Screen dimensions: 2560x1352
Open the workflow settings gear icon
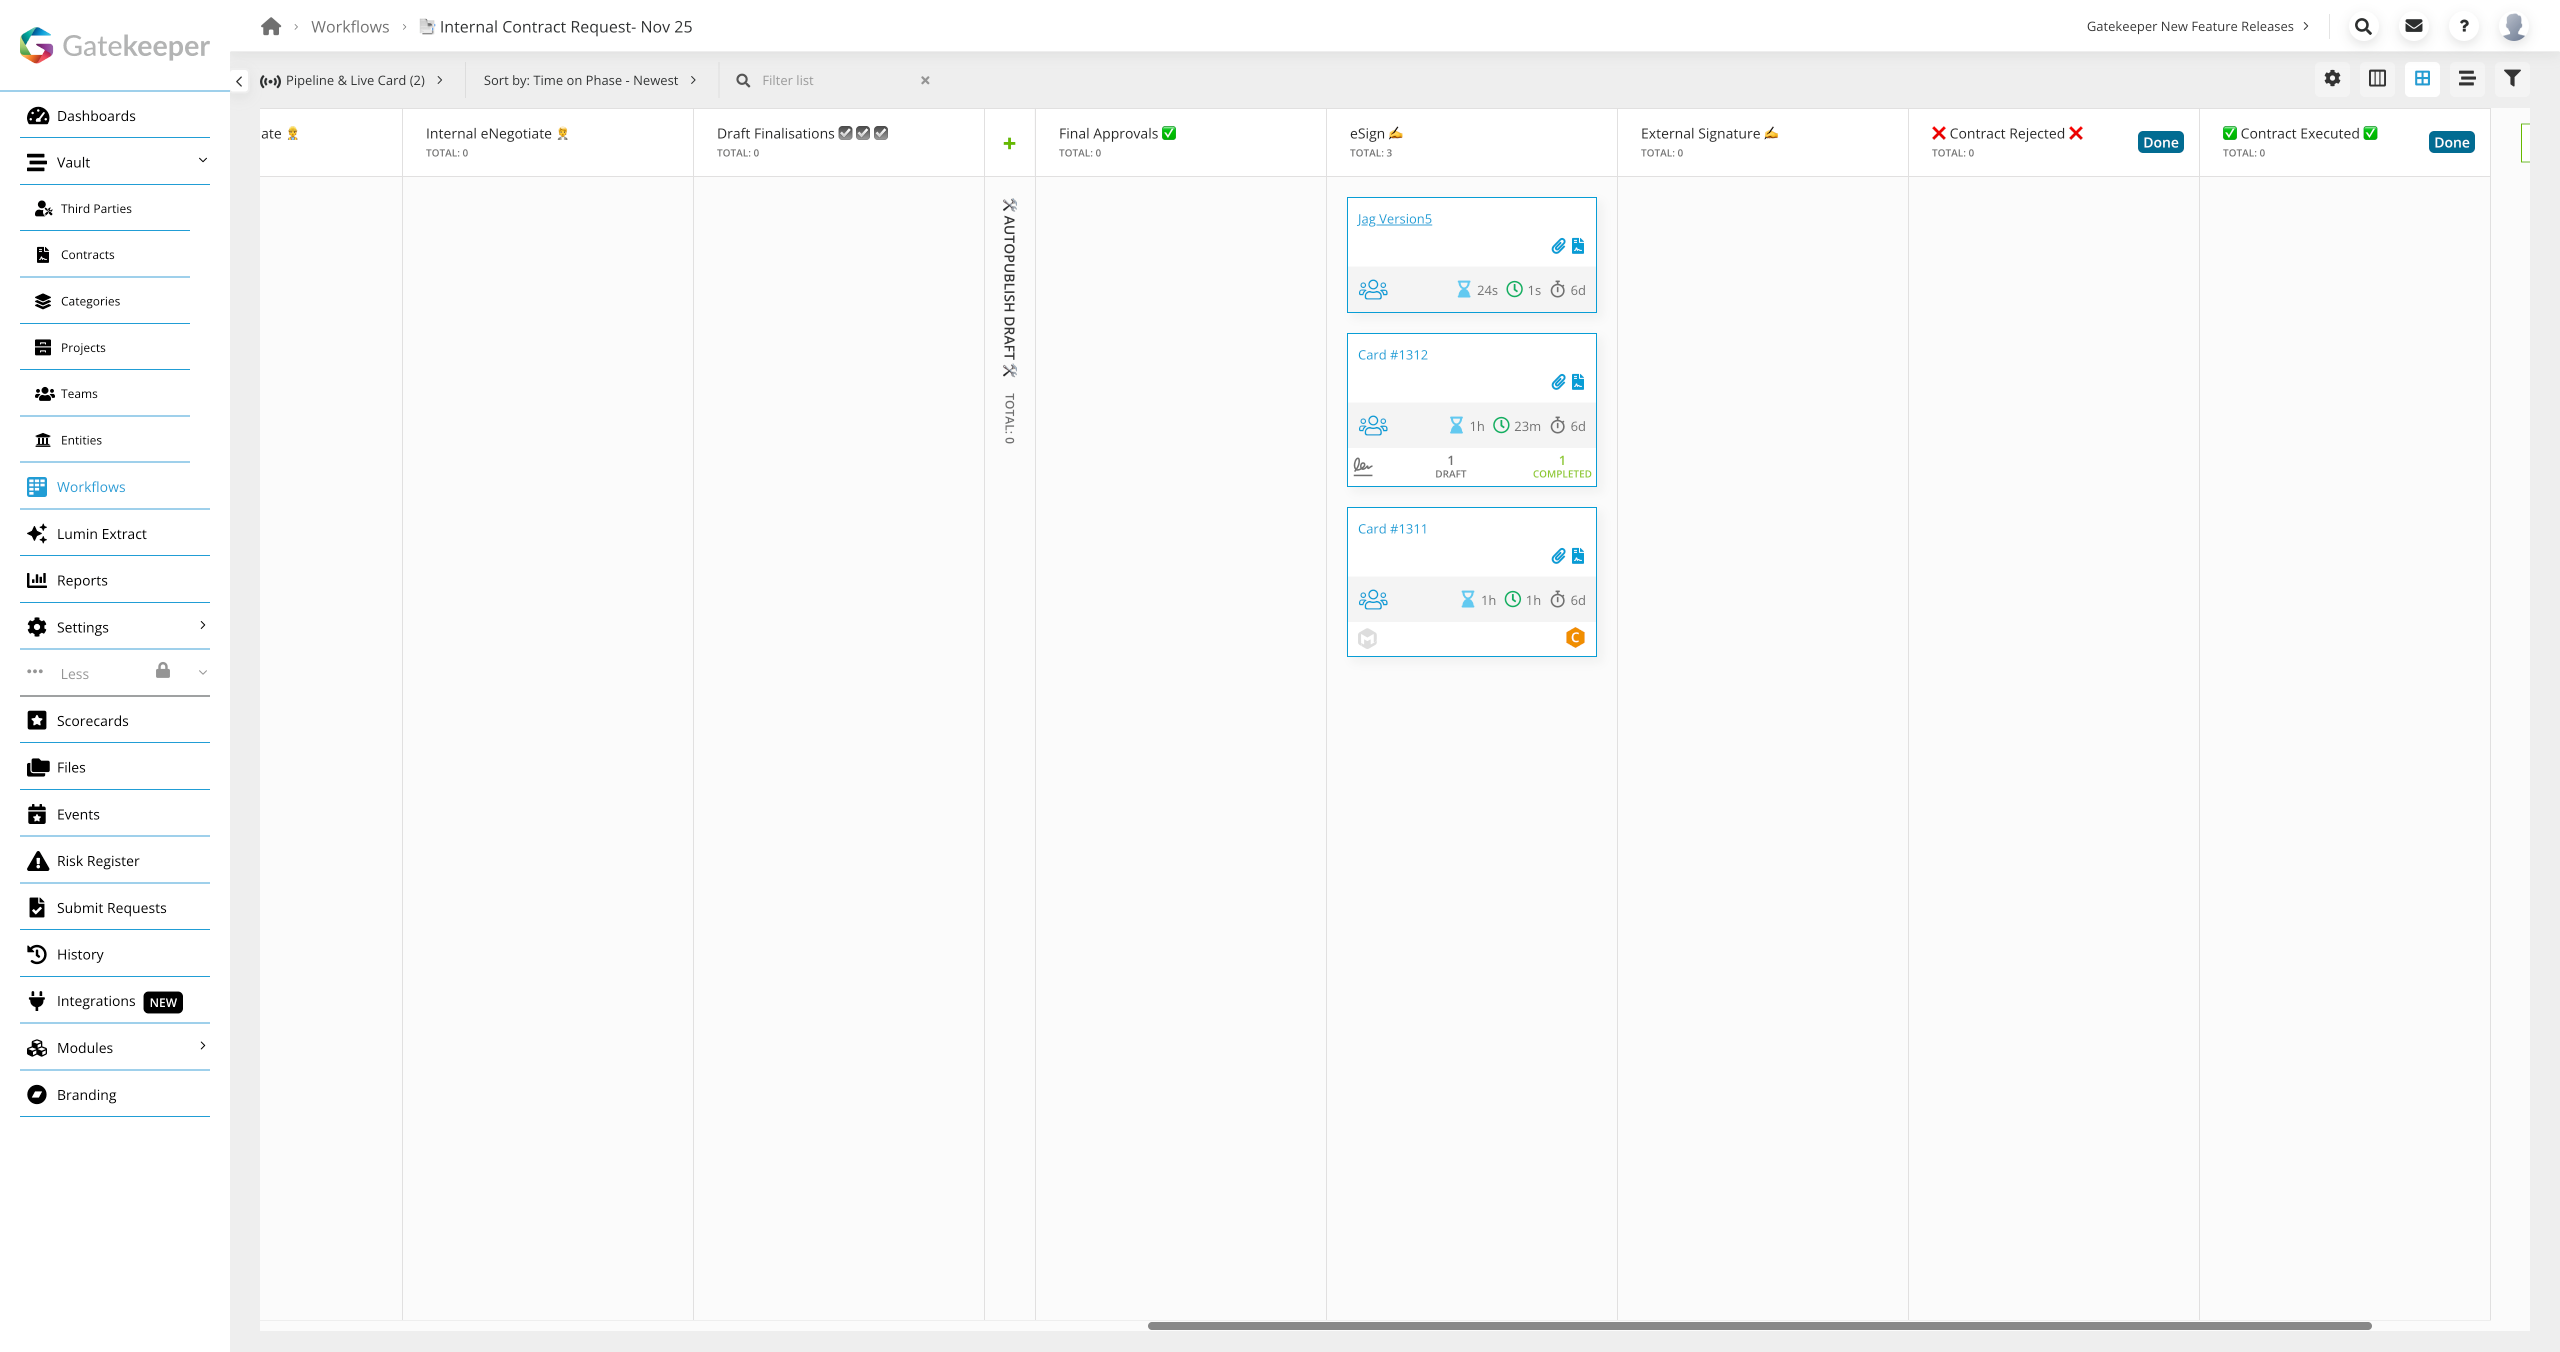[2332, 79]
